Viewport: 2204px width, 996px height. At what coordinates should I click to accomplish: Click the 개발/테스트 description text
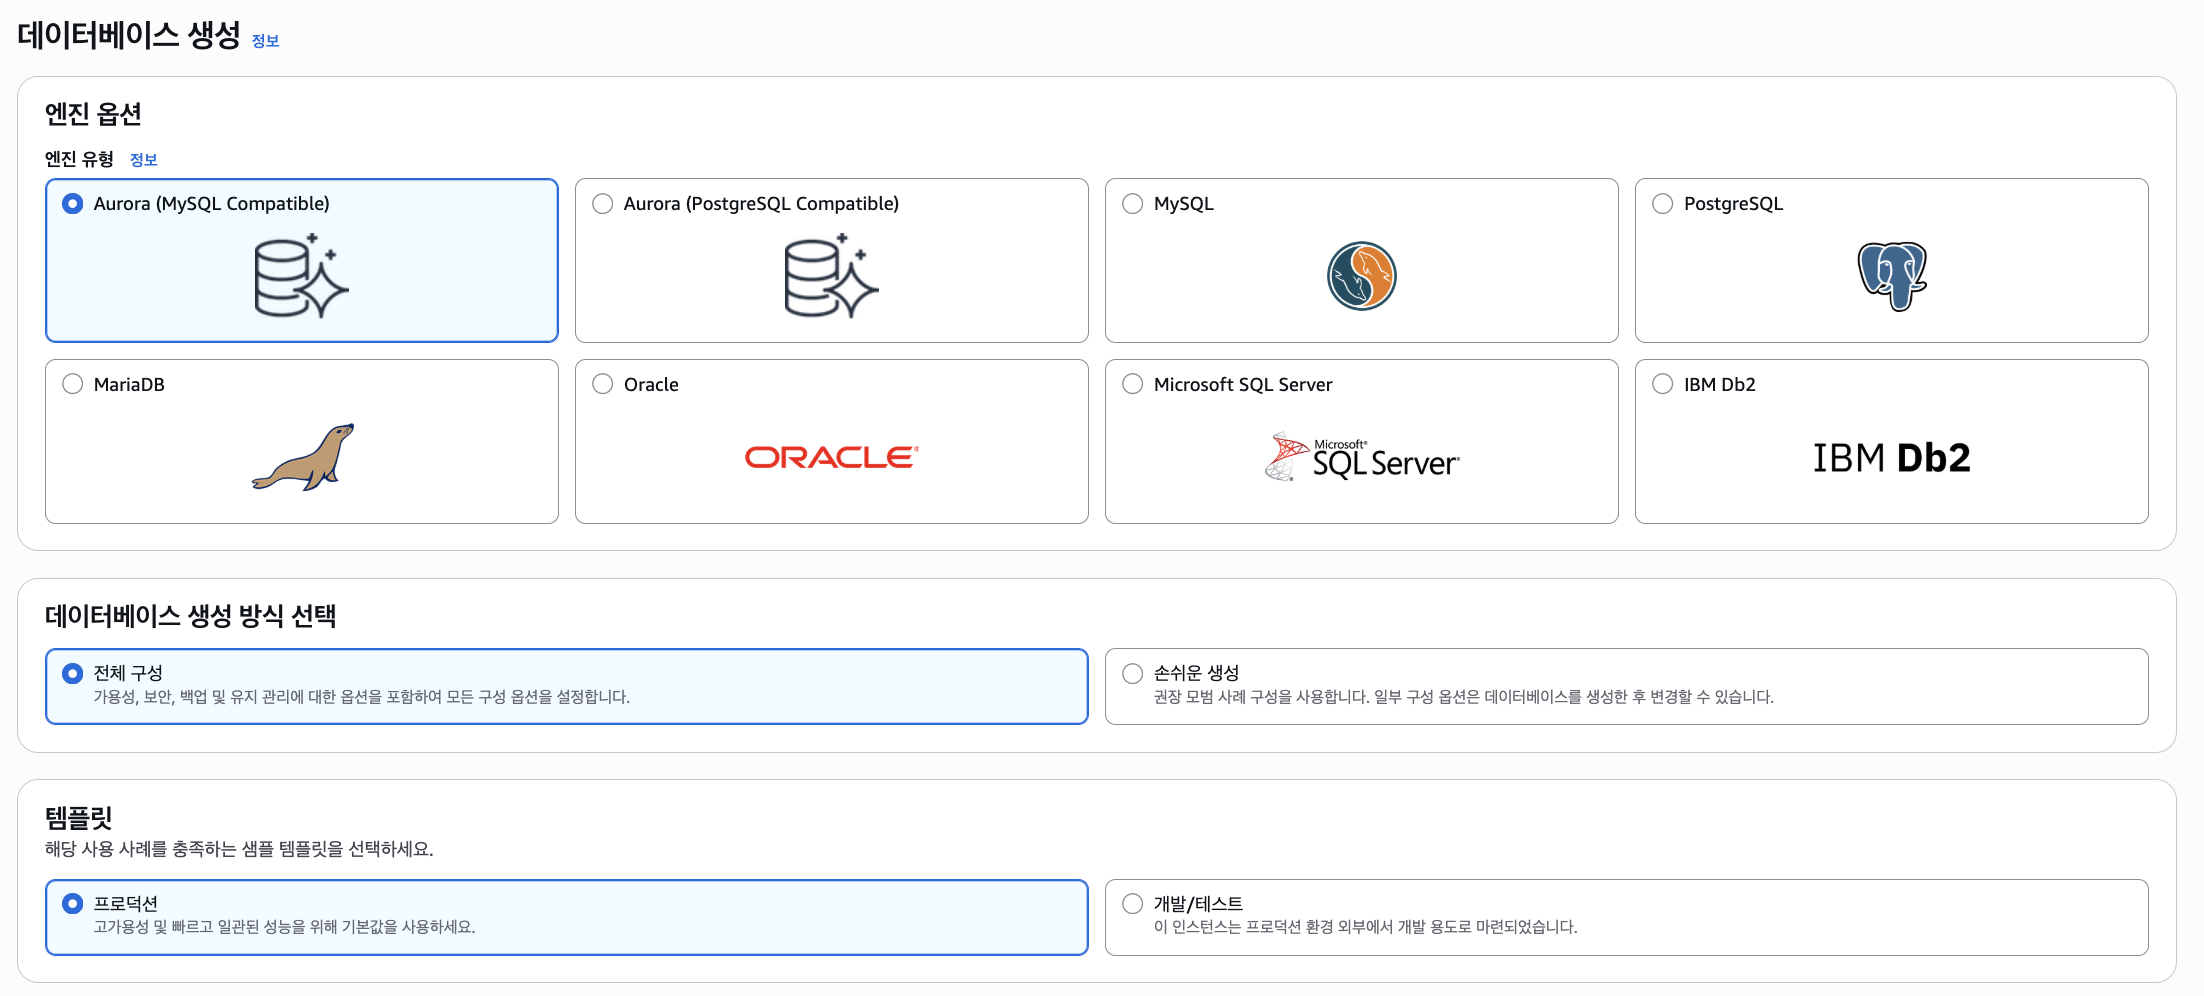click(1366, 927)
